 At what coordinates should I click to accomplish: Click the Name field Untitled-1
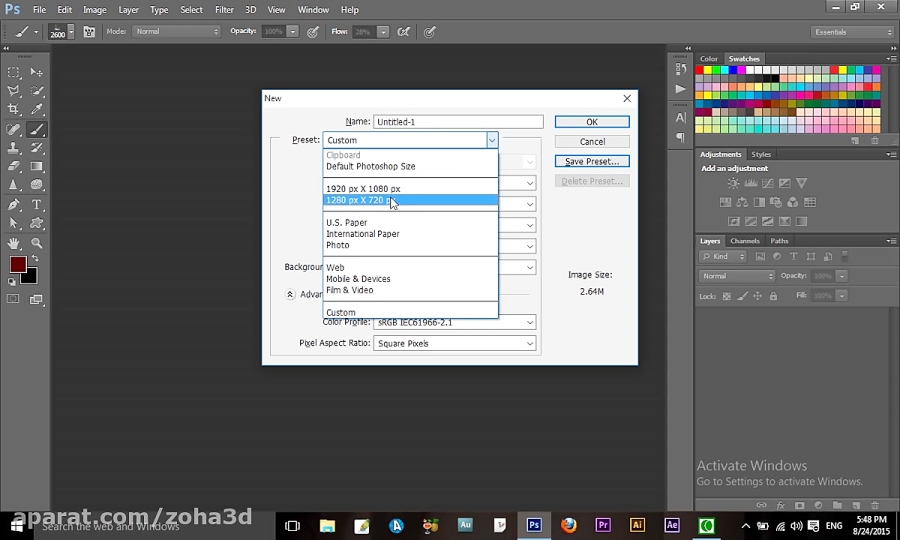click(458, 122)
